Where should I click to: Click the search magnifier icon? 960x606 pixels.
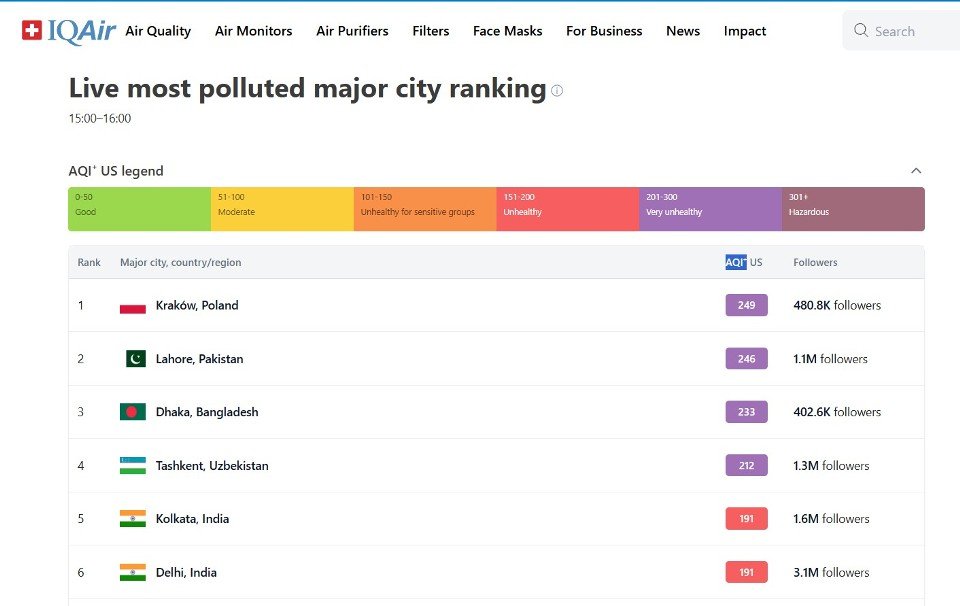click(x=861, y=31)
